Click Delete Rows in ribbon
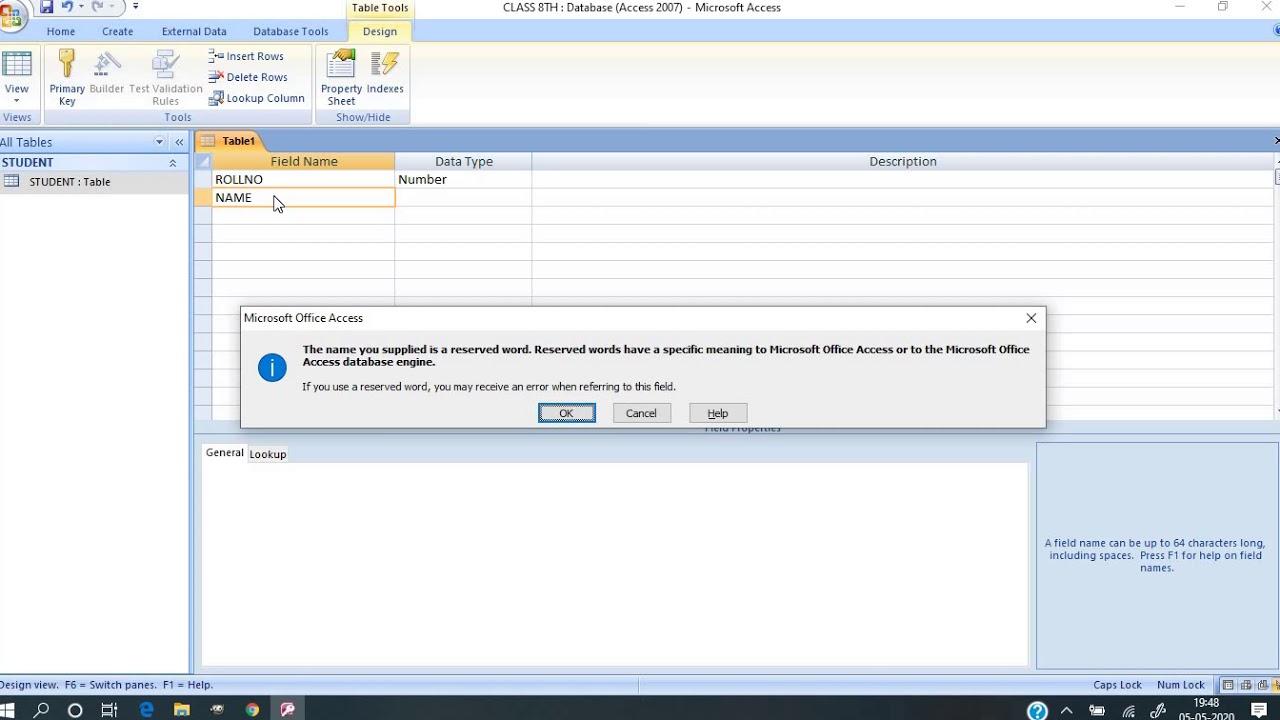This screenshot has width=1280, height=720. pyautogui.click(x=248, y=77)
